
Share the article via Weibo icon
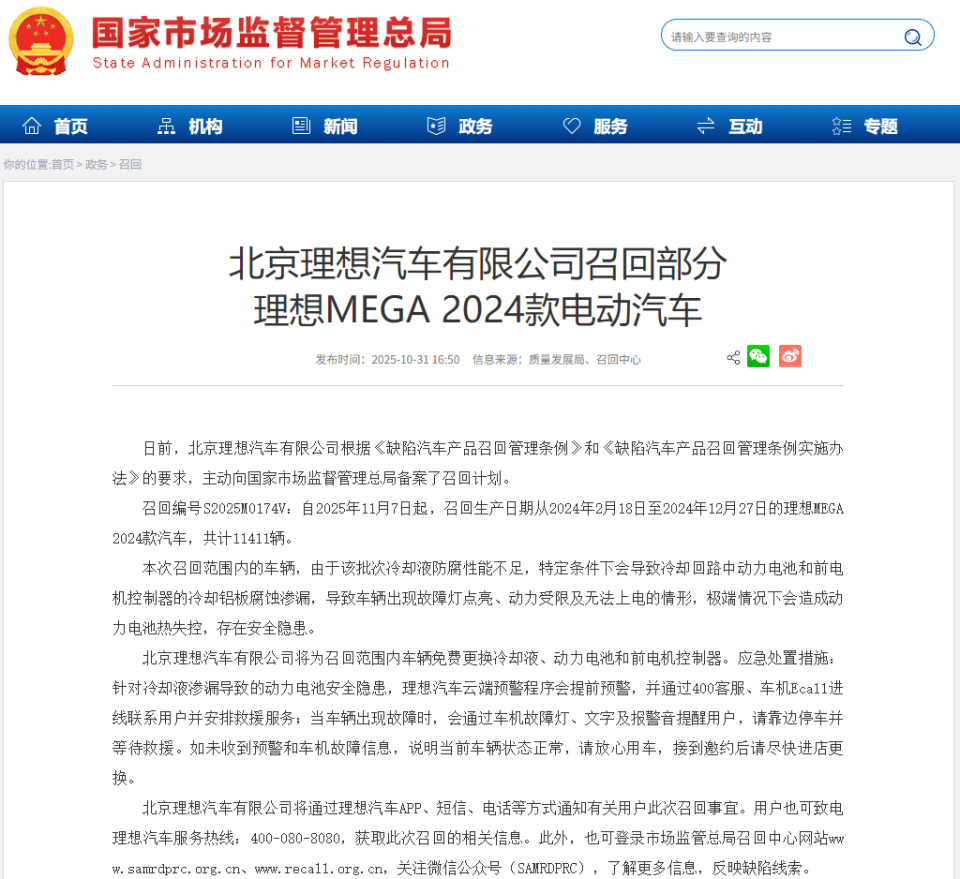[x=790, y=356]
